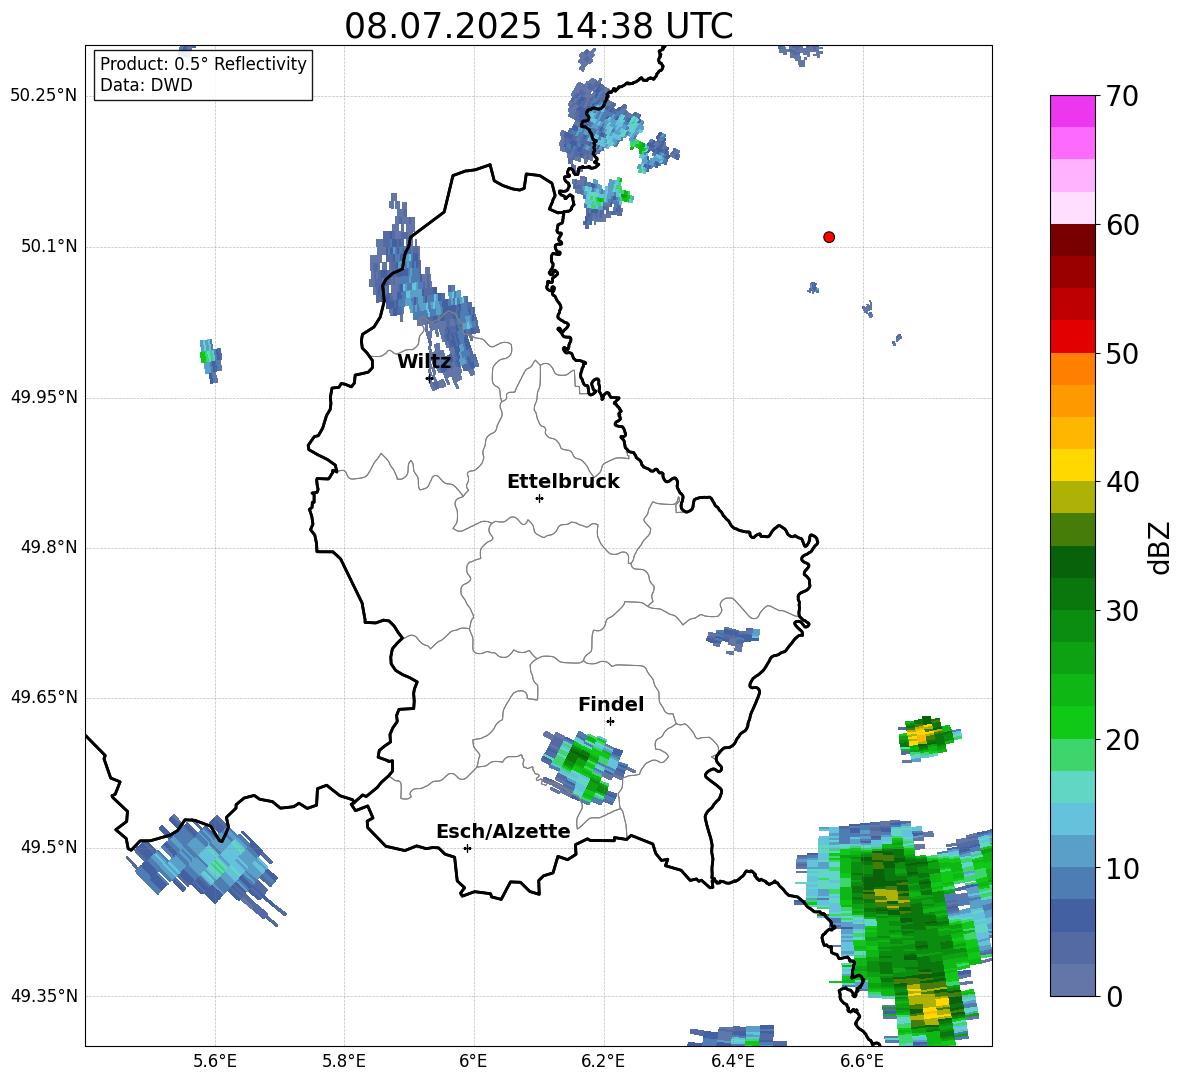Click the 20 dBZ colorbar label
This screenshot has height=1081, width=1184.
1122,740
